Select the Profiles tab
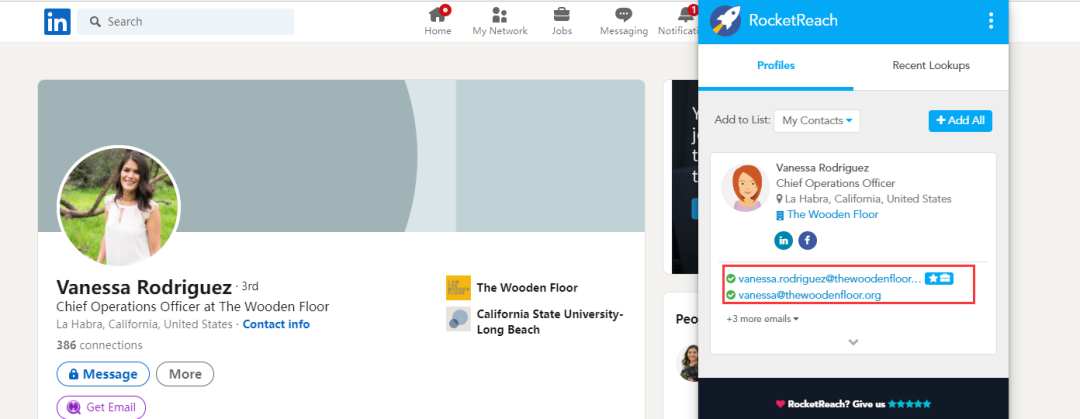Viewport: 1080px width, 419px height. click(x=776, y=66)
